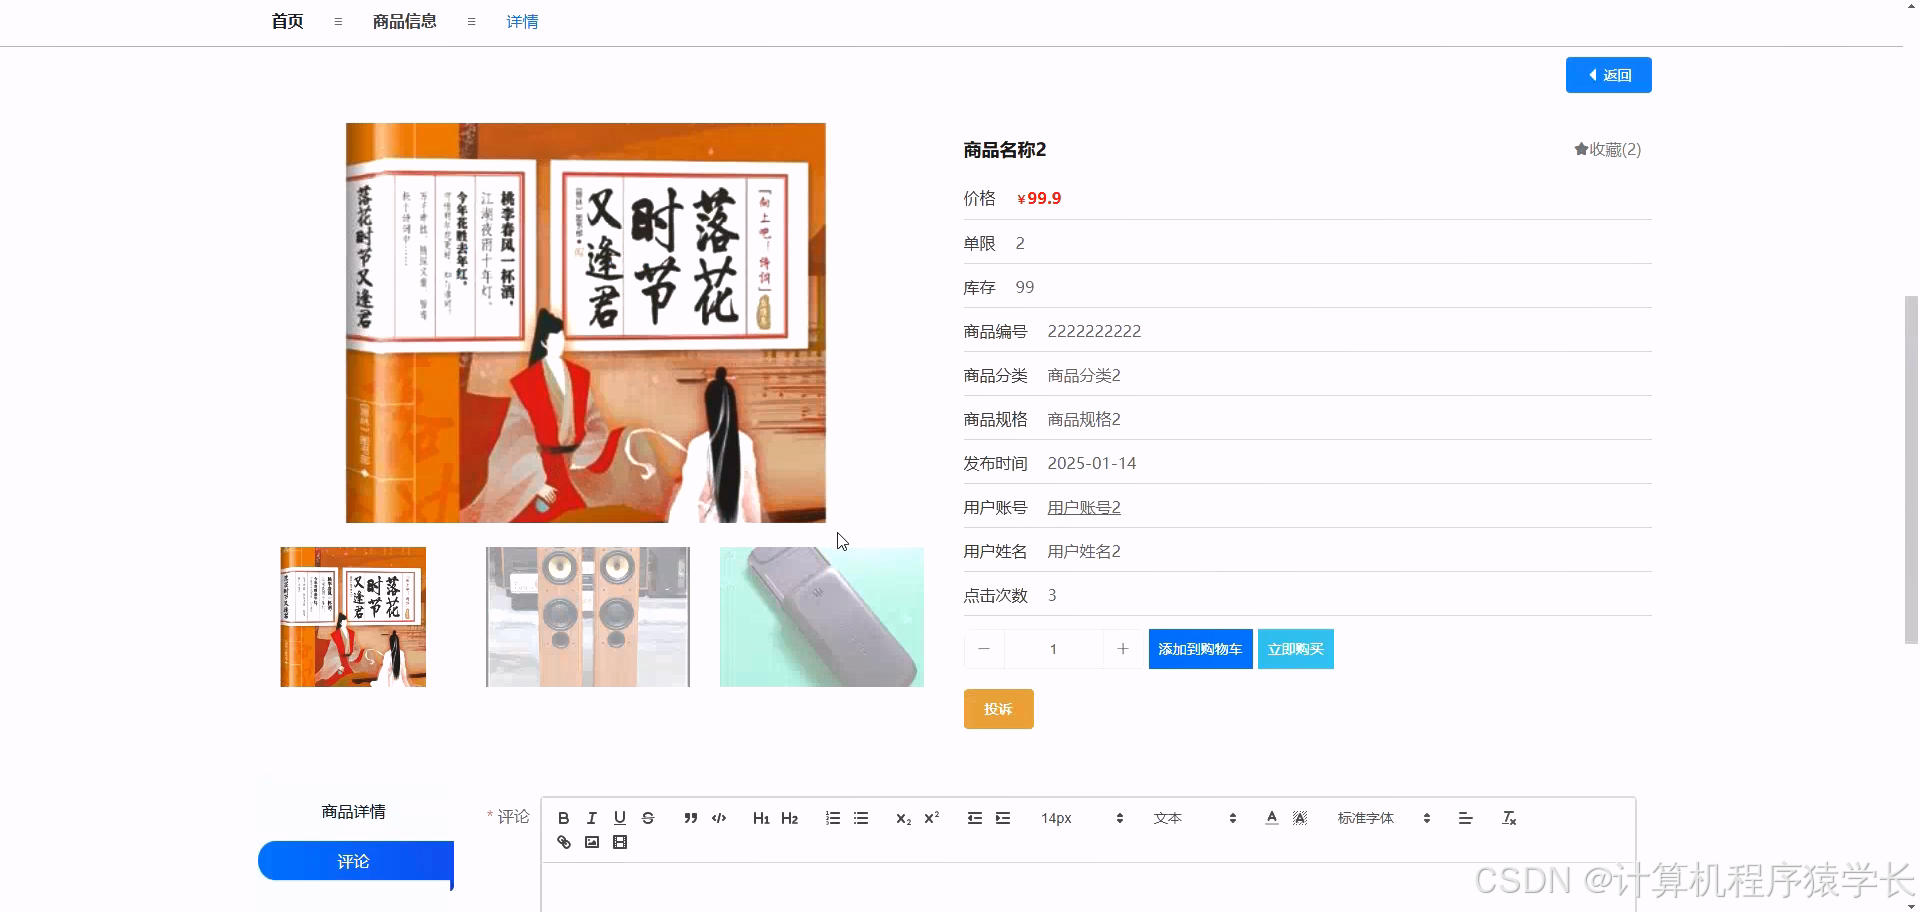The image size is (1920, 912).
Task: Insert code block in editor
Action: [718, 818]
